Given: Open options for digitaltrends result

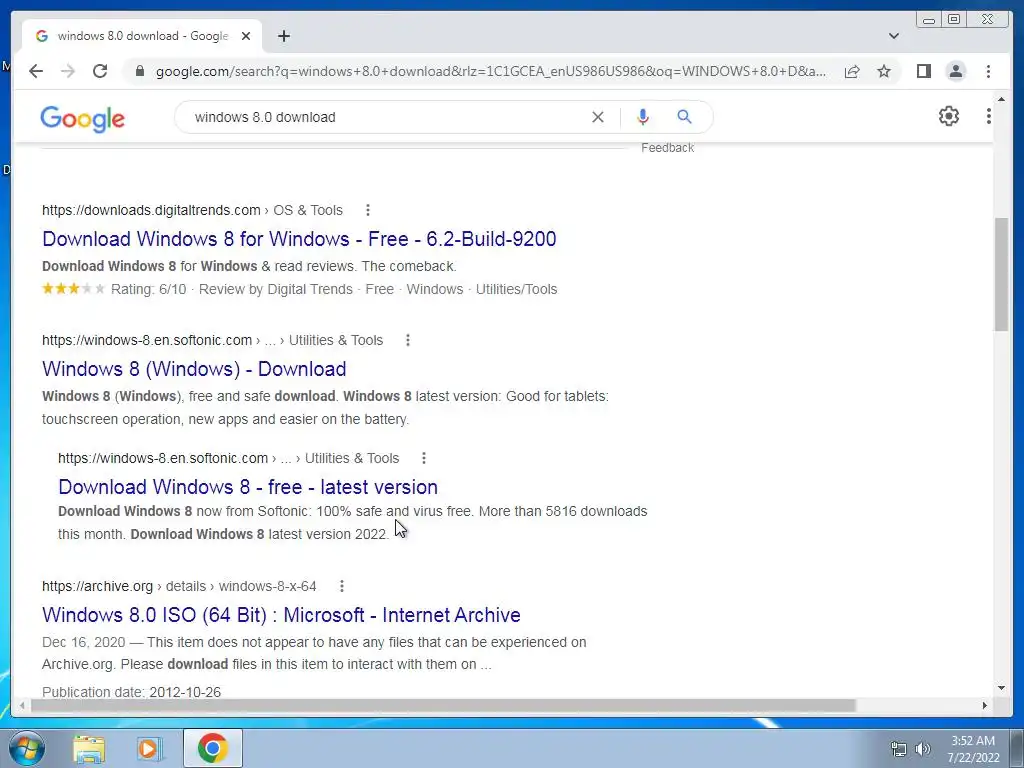Looking at the screenshot, I should pyautogui.click(x=368, y=210).
